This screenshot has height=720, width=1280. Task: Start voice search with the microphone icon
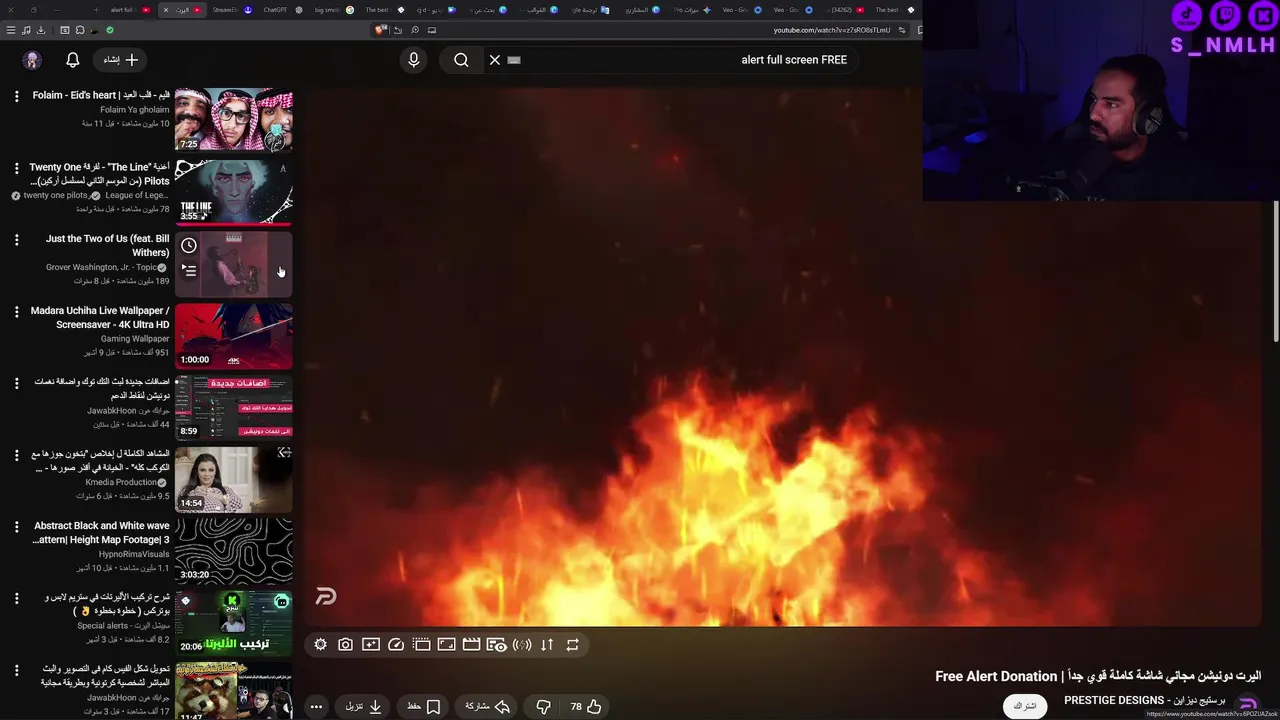[413, 60]
